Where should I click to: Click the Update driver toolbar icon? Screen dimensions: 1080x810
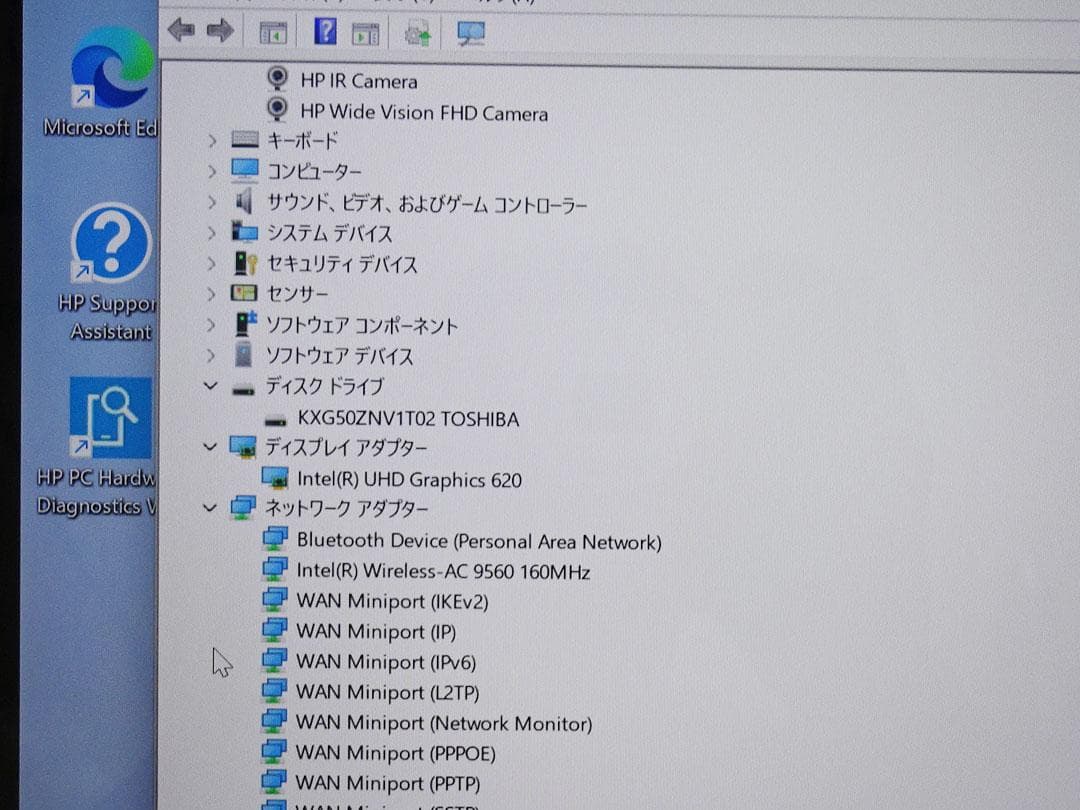click(416, 32)
